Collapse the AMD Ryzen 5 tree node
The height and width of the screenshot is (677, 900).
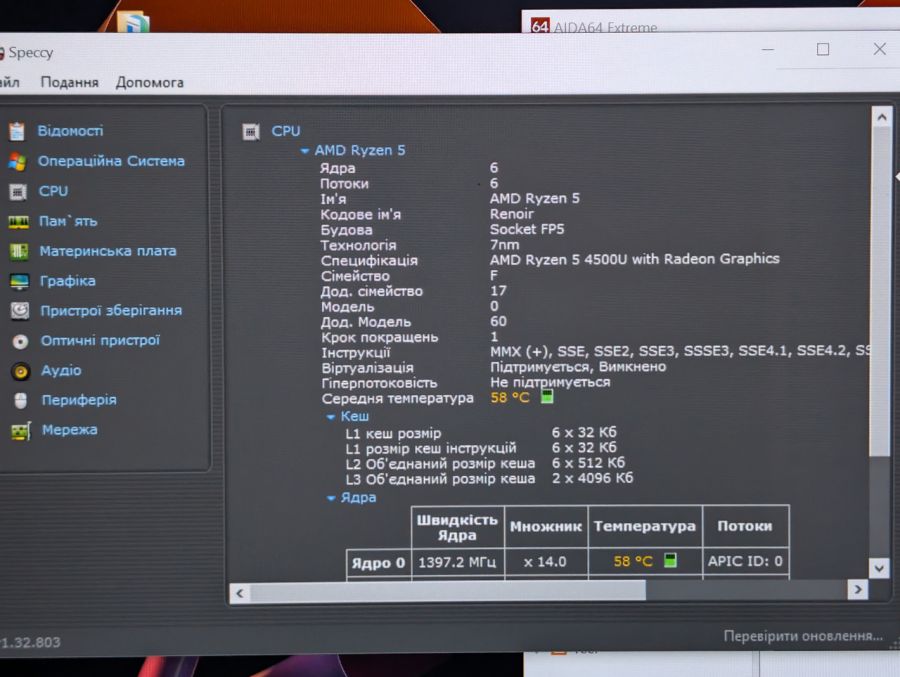[305, 151]
